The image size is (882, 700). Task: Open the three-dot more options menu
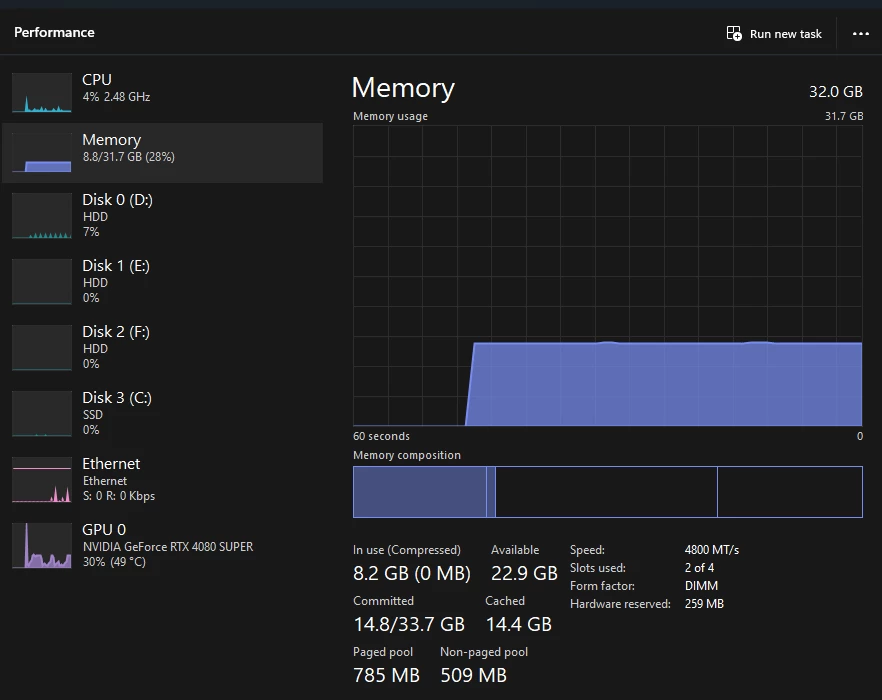point(861,34)
